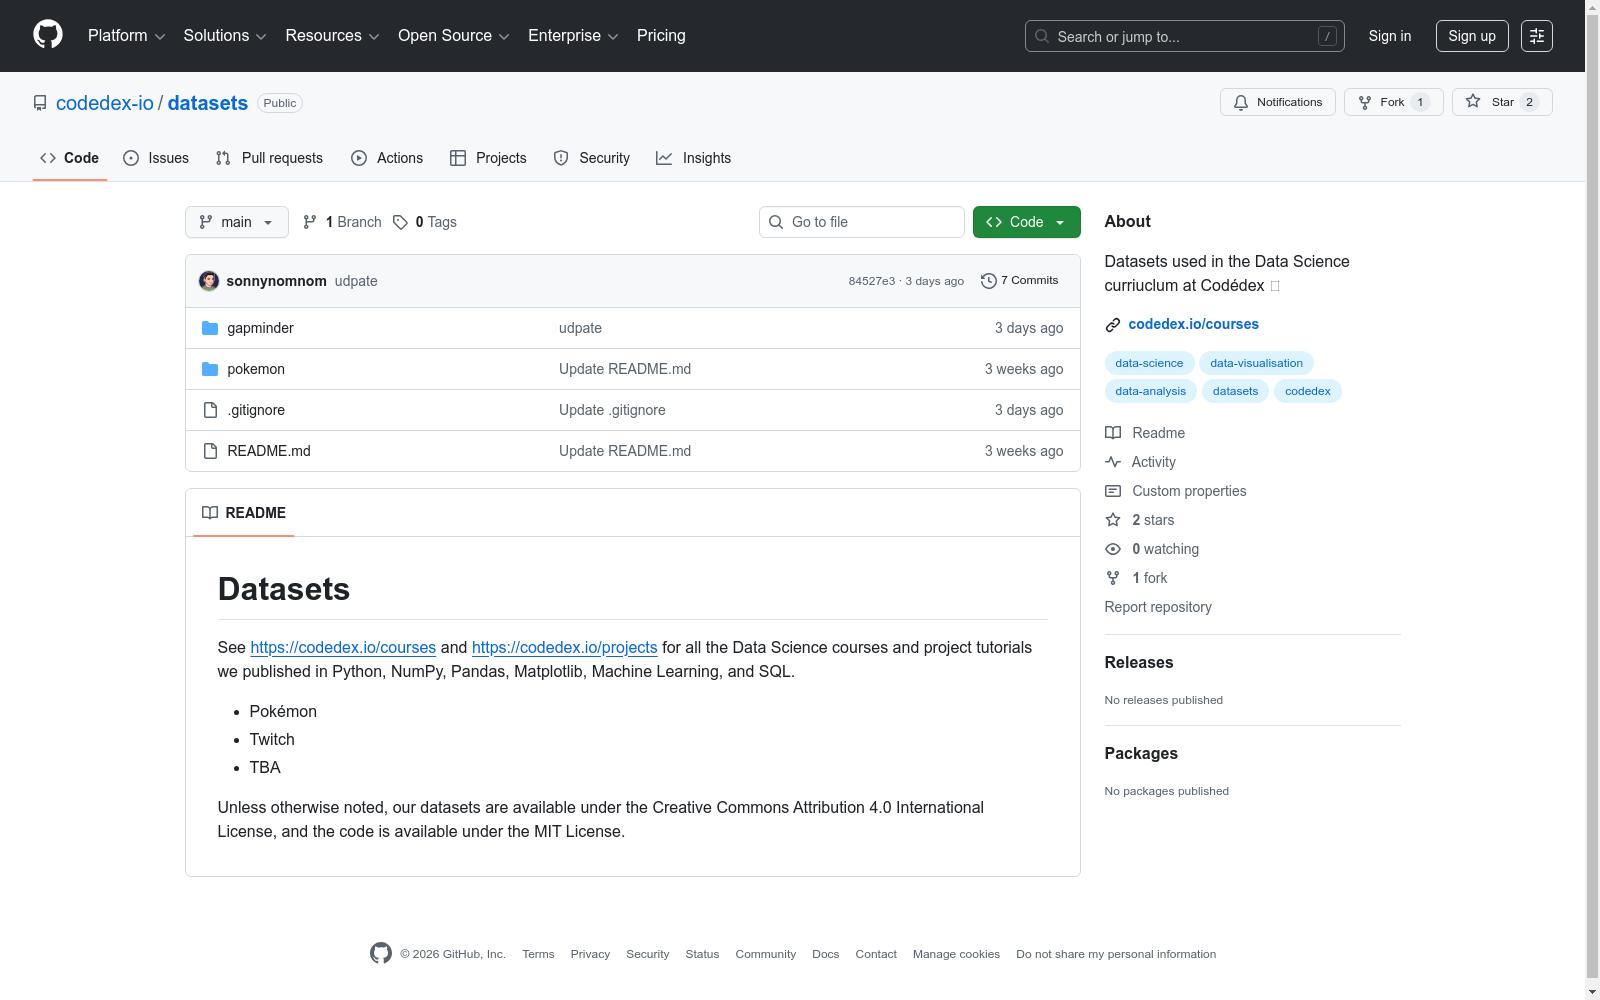This screenshot has width=1600, height=1000.
Task: Open the Terms footer link
Action: coord(538,954)
